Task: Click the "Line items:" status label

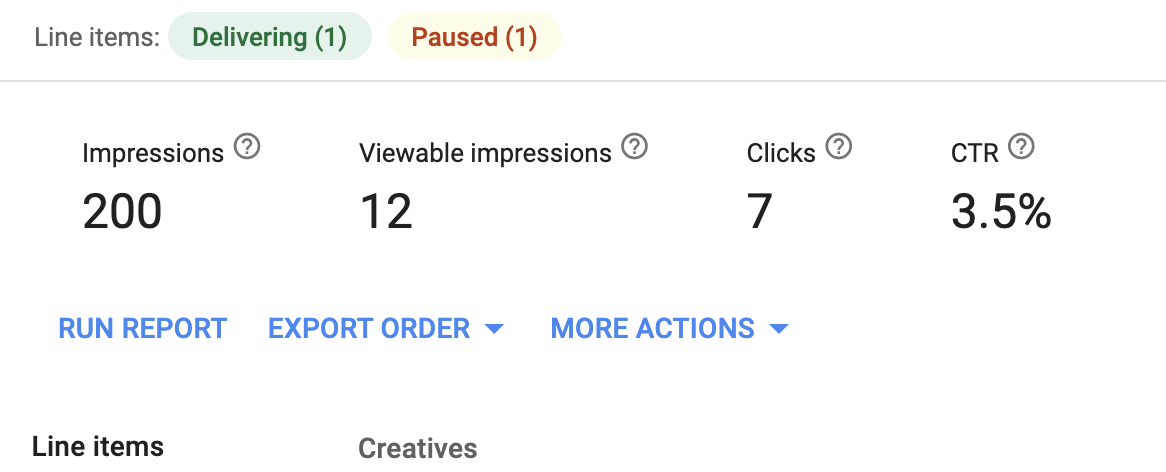Action: click(97, 37)
